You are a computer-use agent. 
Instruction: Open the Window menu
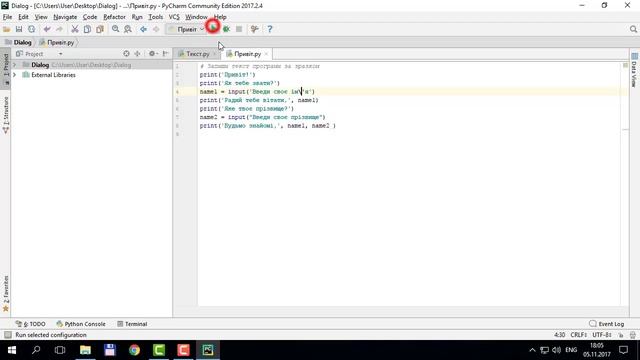pos(196,17)
